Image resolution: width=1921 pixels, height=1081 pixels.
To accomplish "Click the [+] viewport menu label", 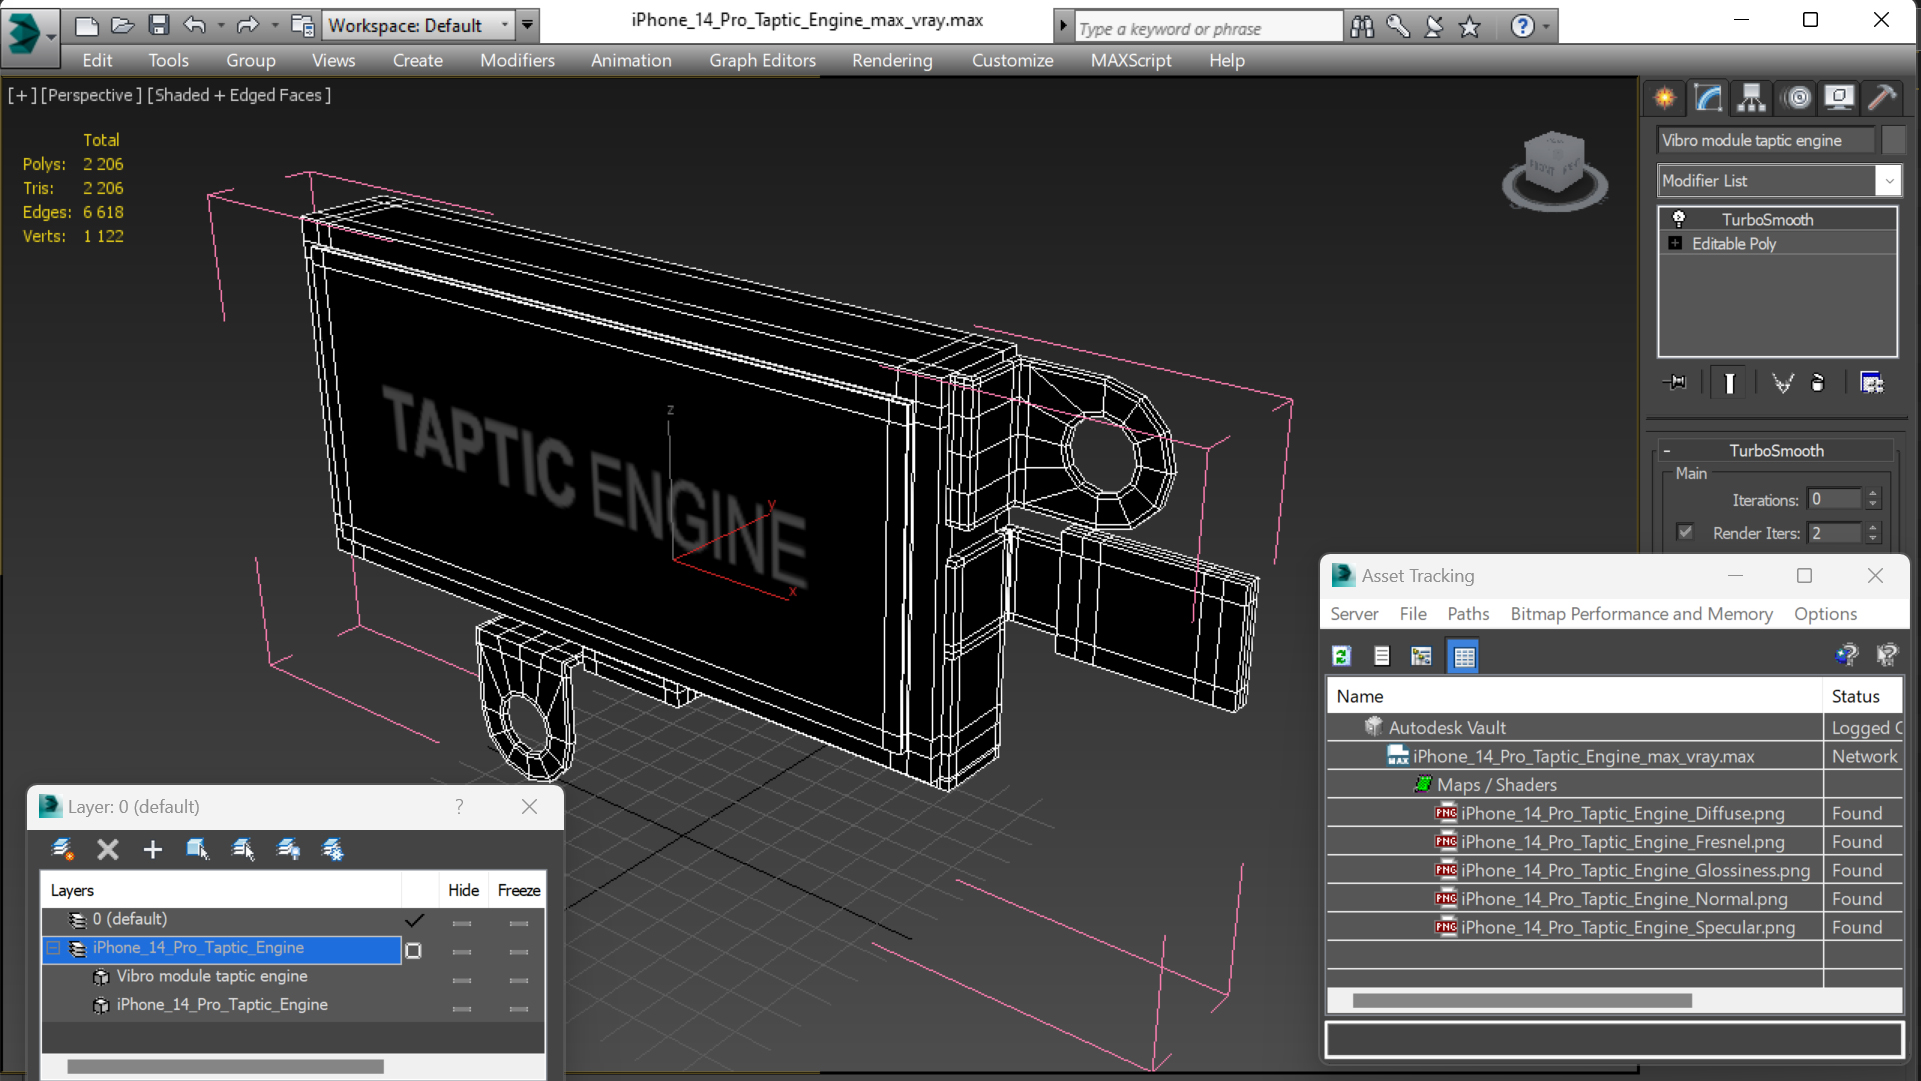I will [22, 95].
